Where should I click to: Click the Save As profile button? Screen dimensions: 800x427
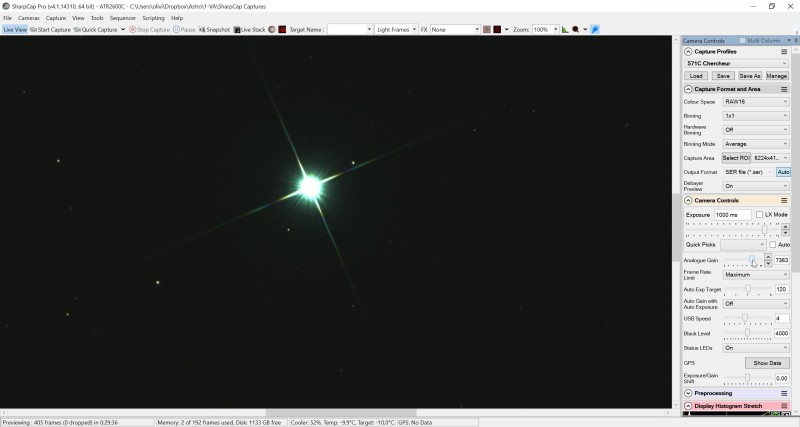click(x=749, y=76)
